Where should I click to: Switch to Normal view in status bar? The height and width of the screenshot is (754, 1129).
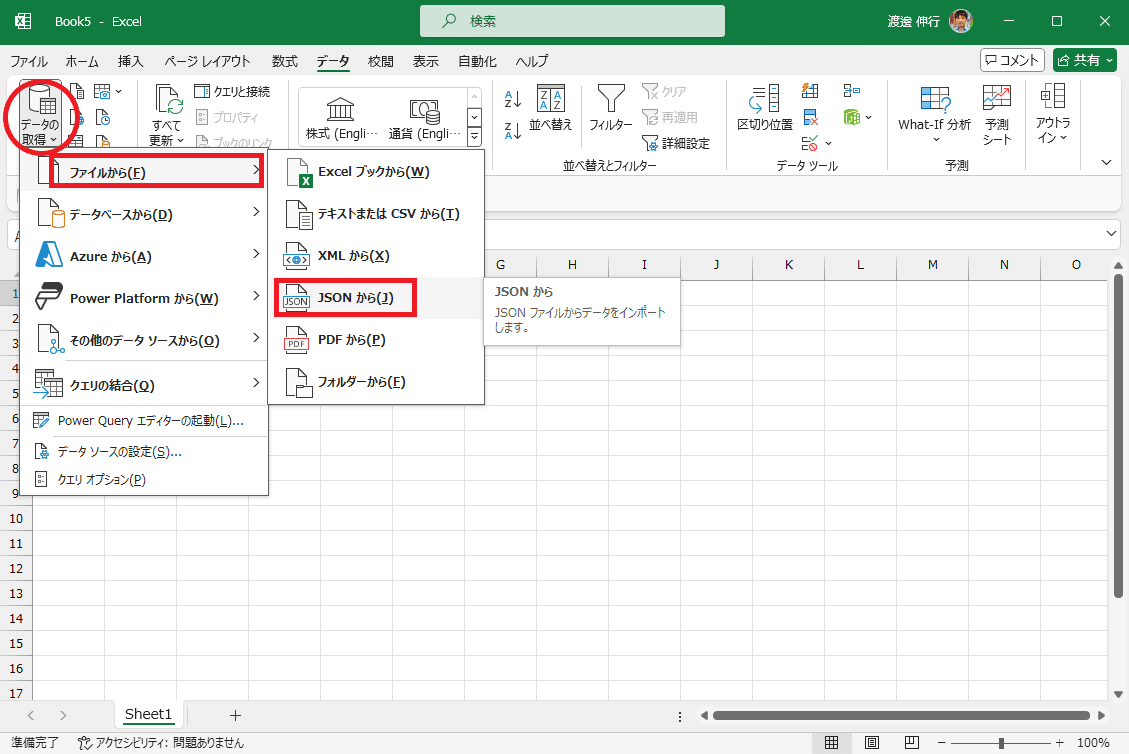point(831,742)
